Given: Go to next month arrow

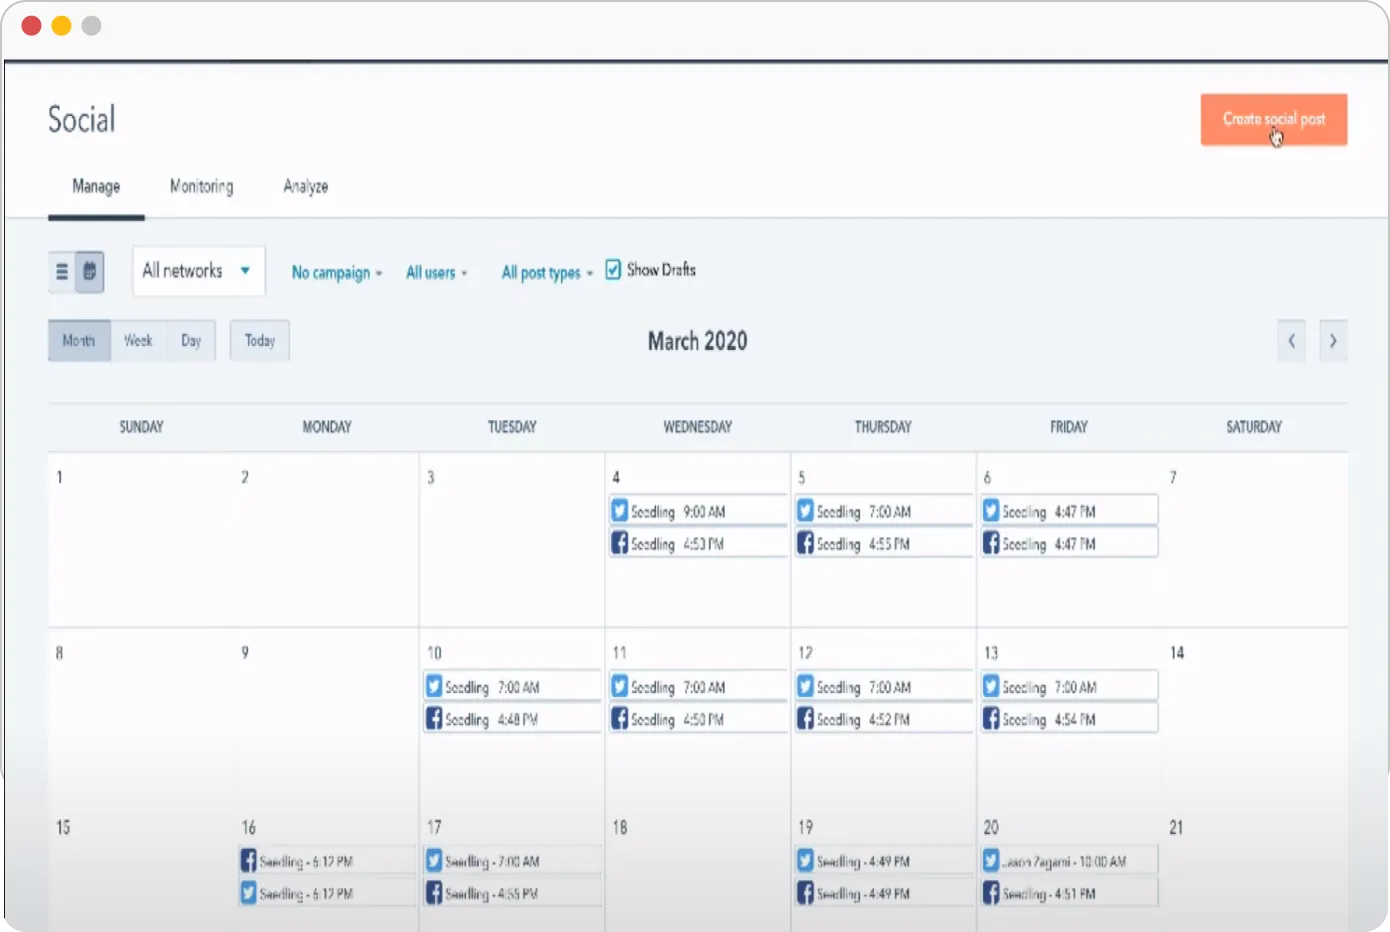Looking at the screenshot, I should tap(1333, 341).
